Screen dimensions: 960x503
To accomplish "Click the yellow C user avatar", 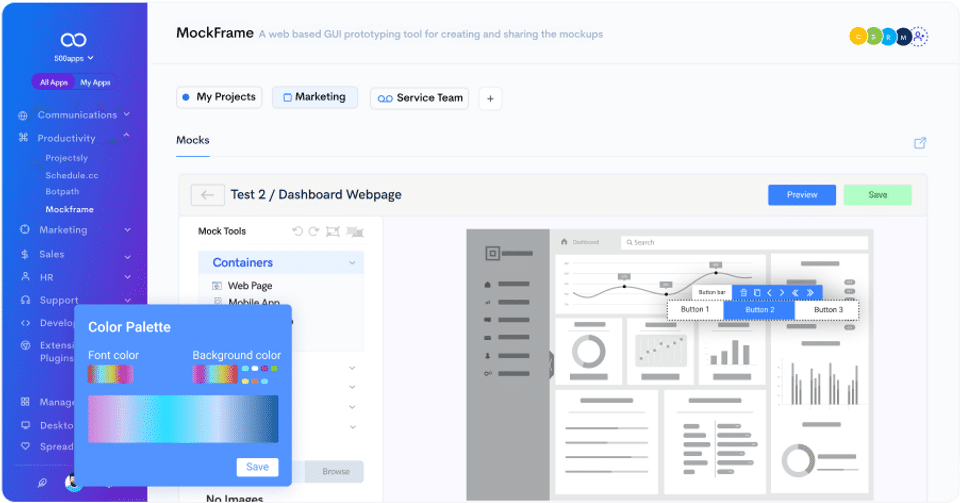I will click(x=858, y=37).
